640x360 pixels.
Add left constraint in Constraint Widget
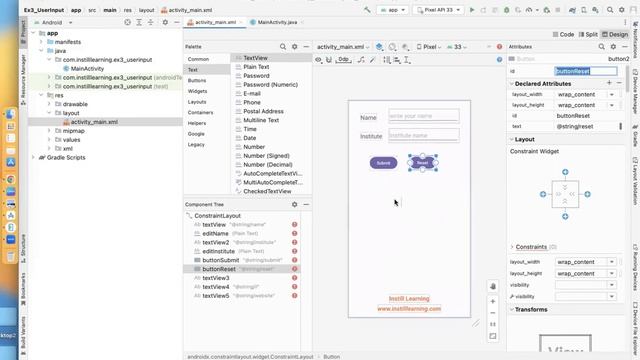[543, 194]
